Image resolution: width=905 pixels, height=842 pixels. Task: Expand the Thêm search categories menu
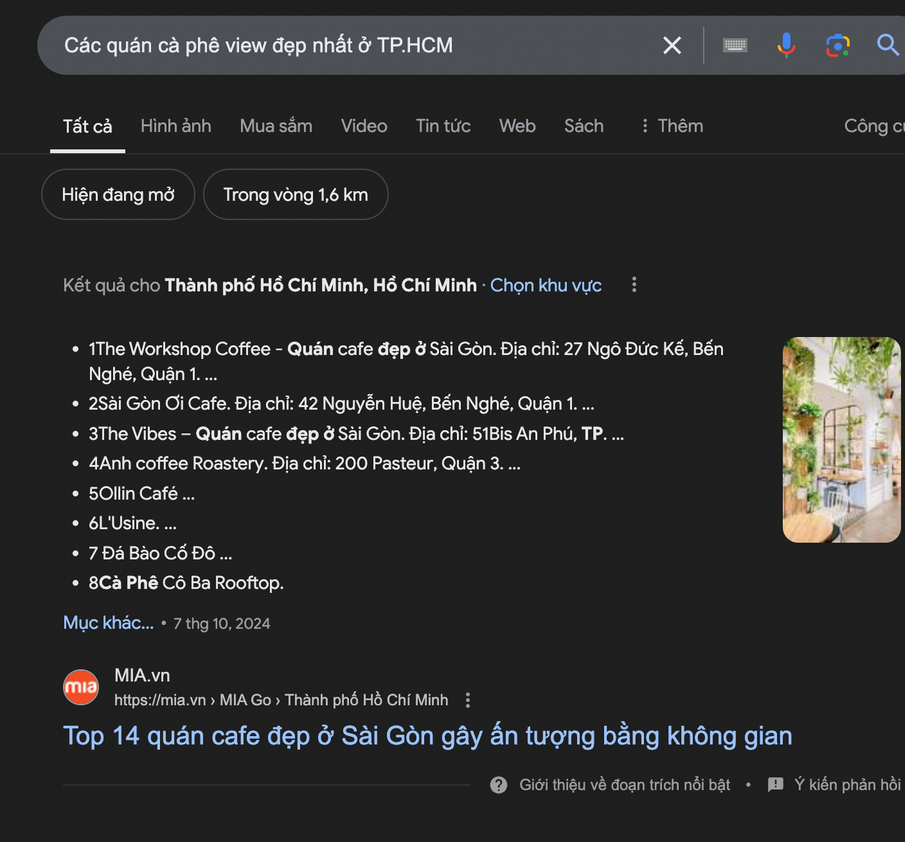(671, 126)
